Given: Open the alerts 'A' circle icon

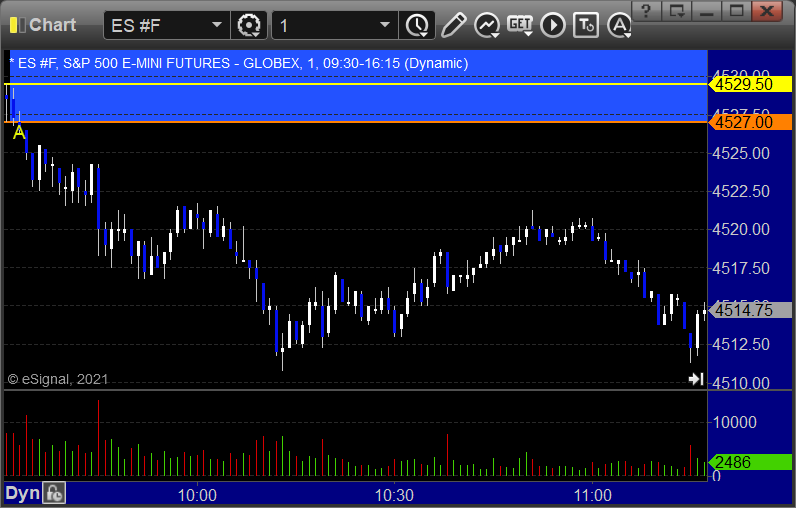Looking at the screenshot, I should point(619,25).
